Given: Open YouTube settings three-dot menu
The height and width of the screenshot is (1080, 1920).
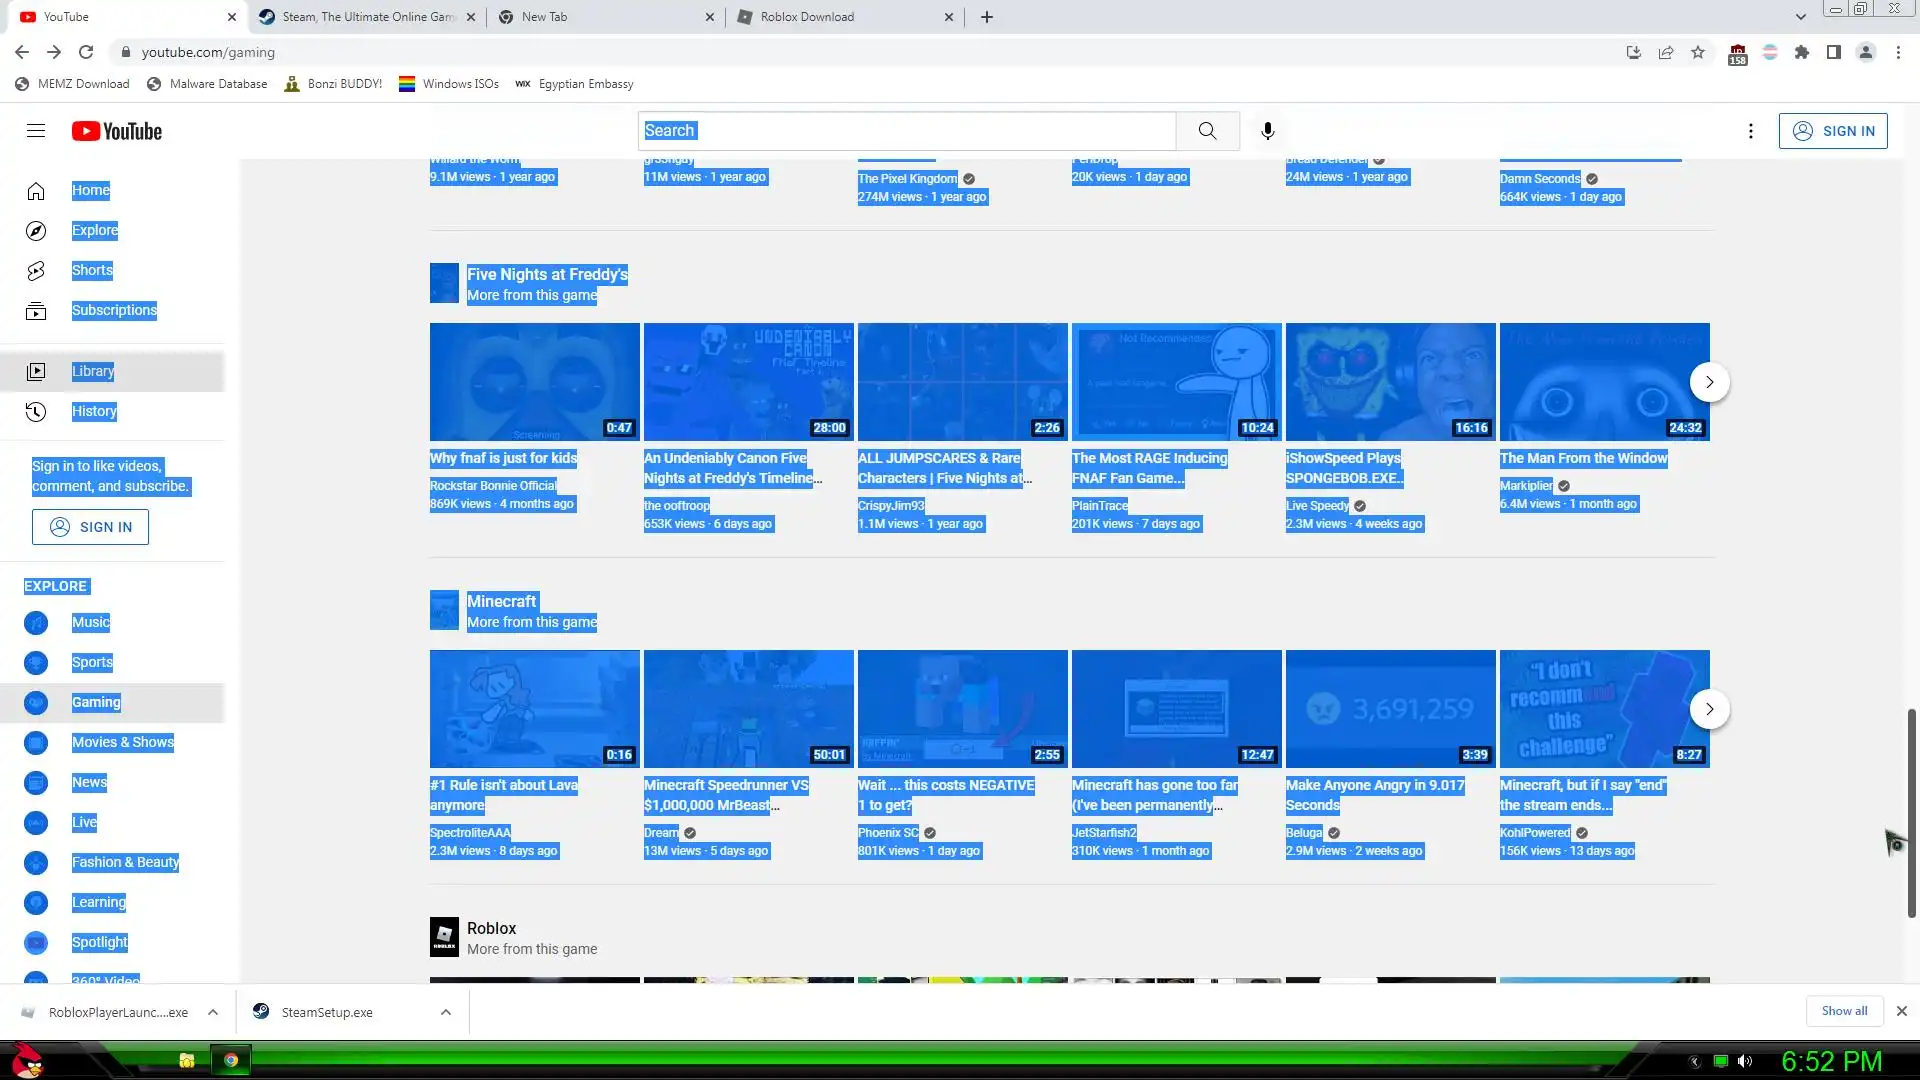Looking at the screenshot, I should tap(1750, 131).
